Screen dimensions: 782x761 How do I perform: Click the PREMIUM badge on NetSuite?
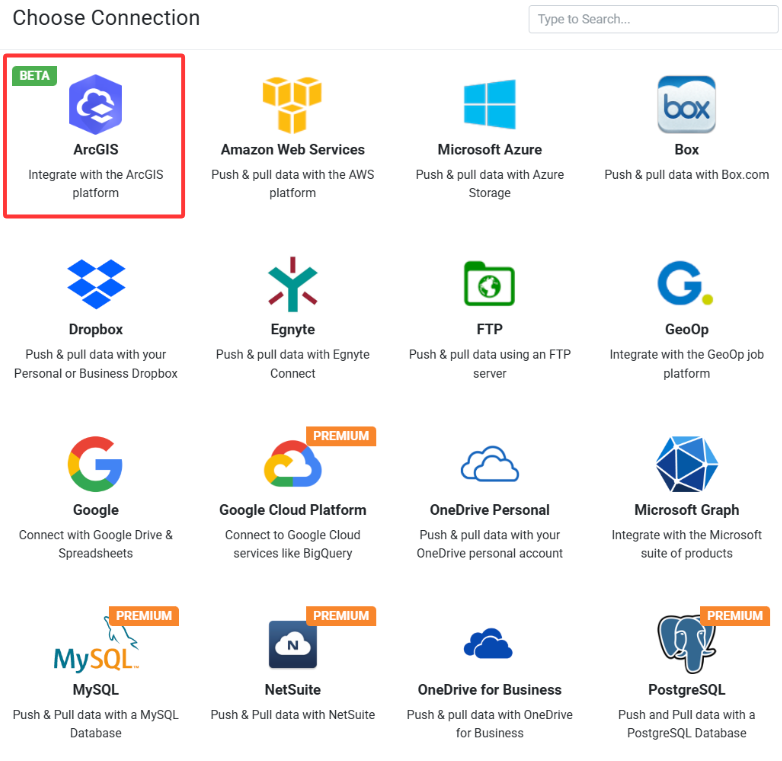(x=341, y=616)
